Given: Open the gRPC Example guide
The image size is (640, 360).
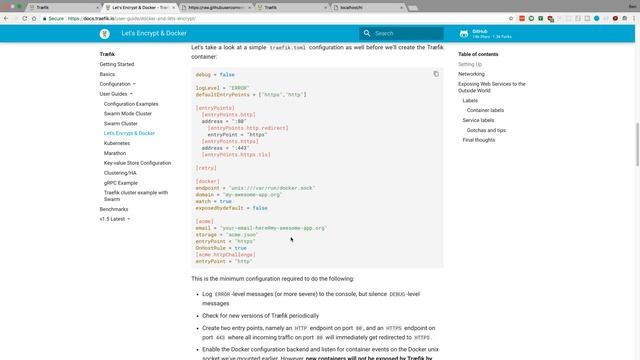Looking at the screenshot, I should pos(120,183).
